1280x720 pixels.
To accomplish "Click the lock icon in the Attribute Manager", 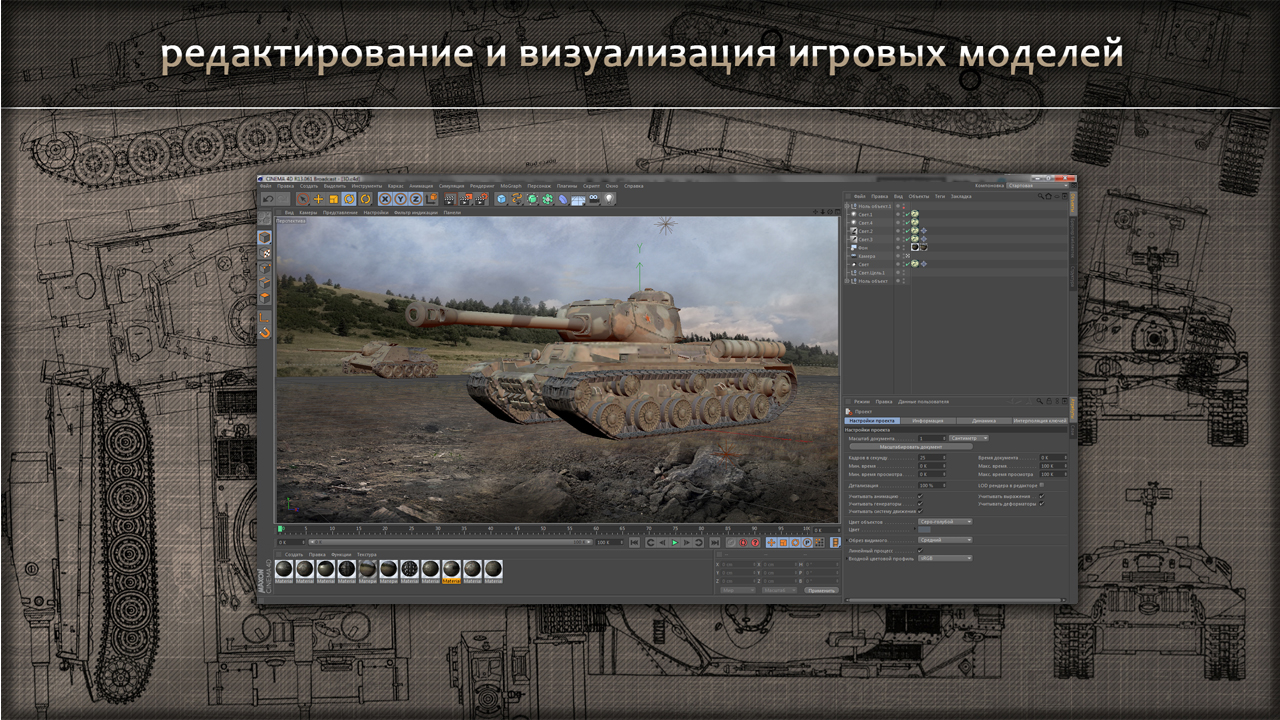I will [x=1049, y=401].
